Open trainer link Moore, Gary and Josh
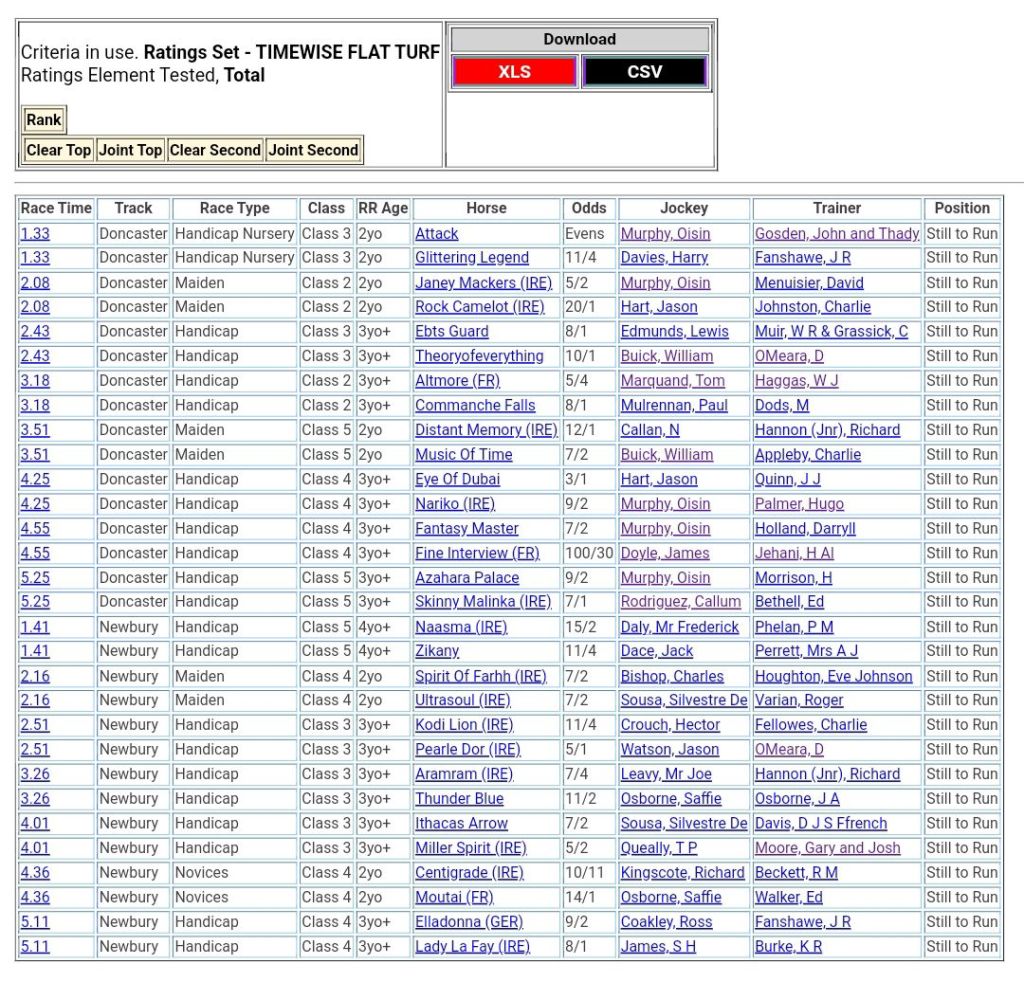Viewport: 1024px width, 982px height. (x=827, y=848)
